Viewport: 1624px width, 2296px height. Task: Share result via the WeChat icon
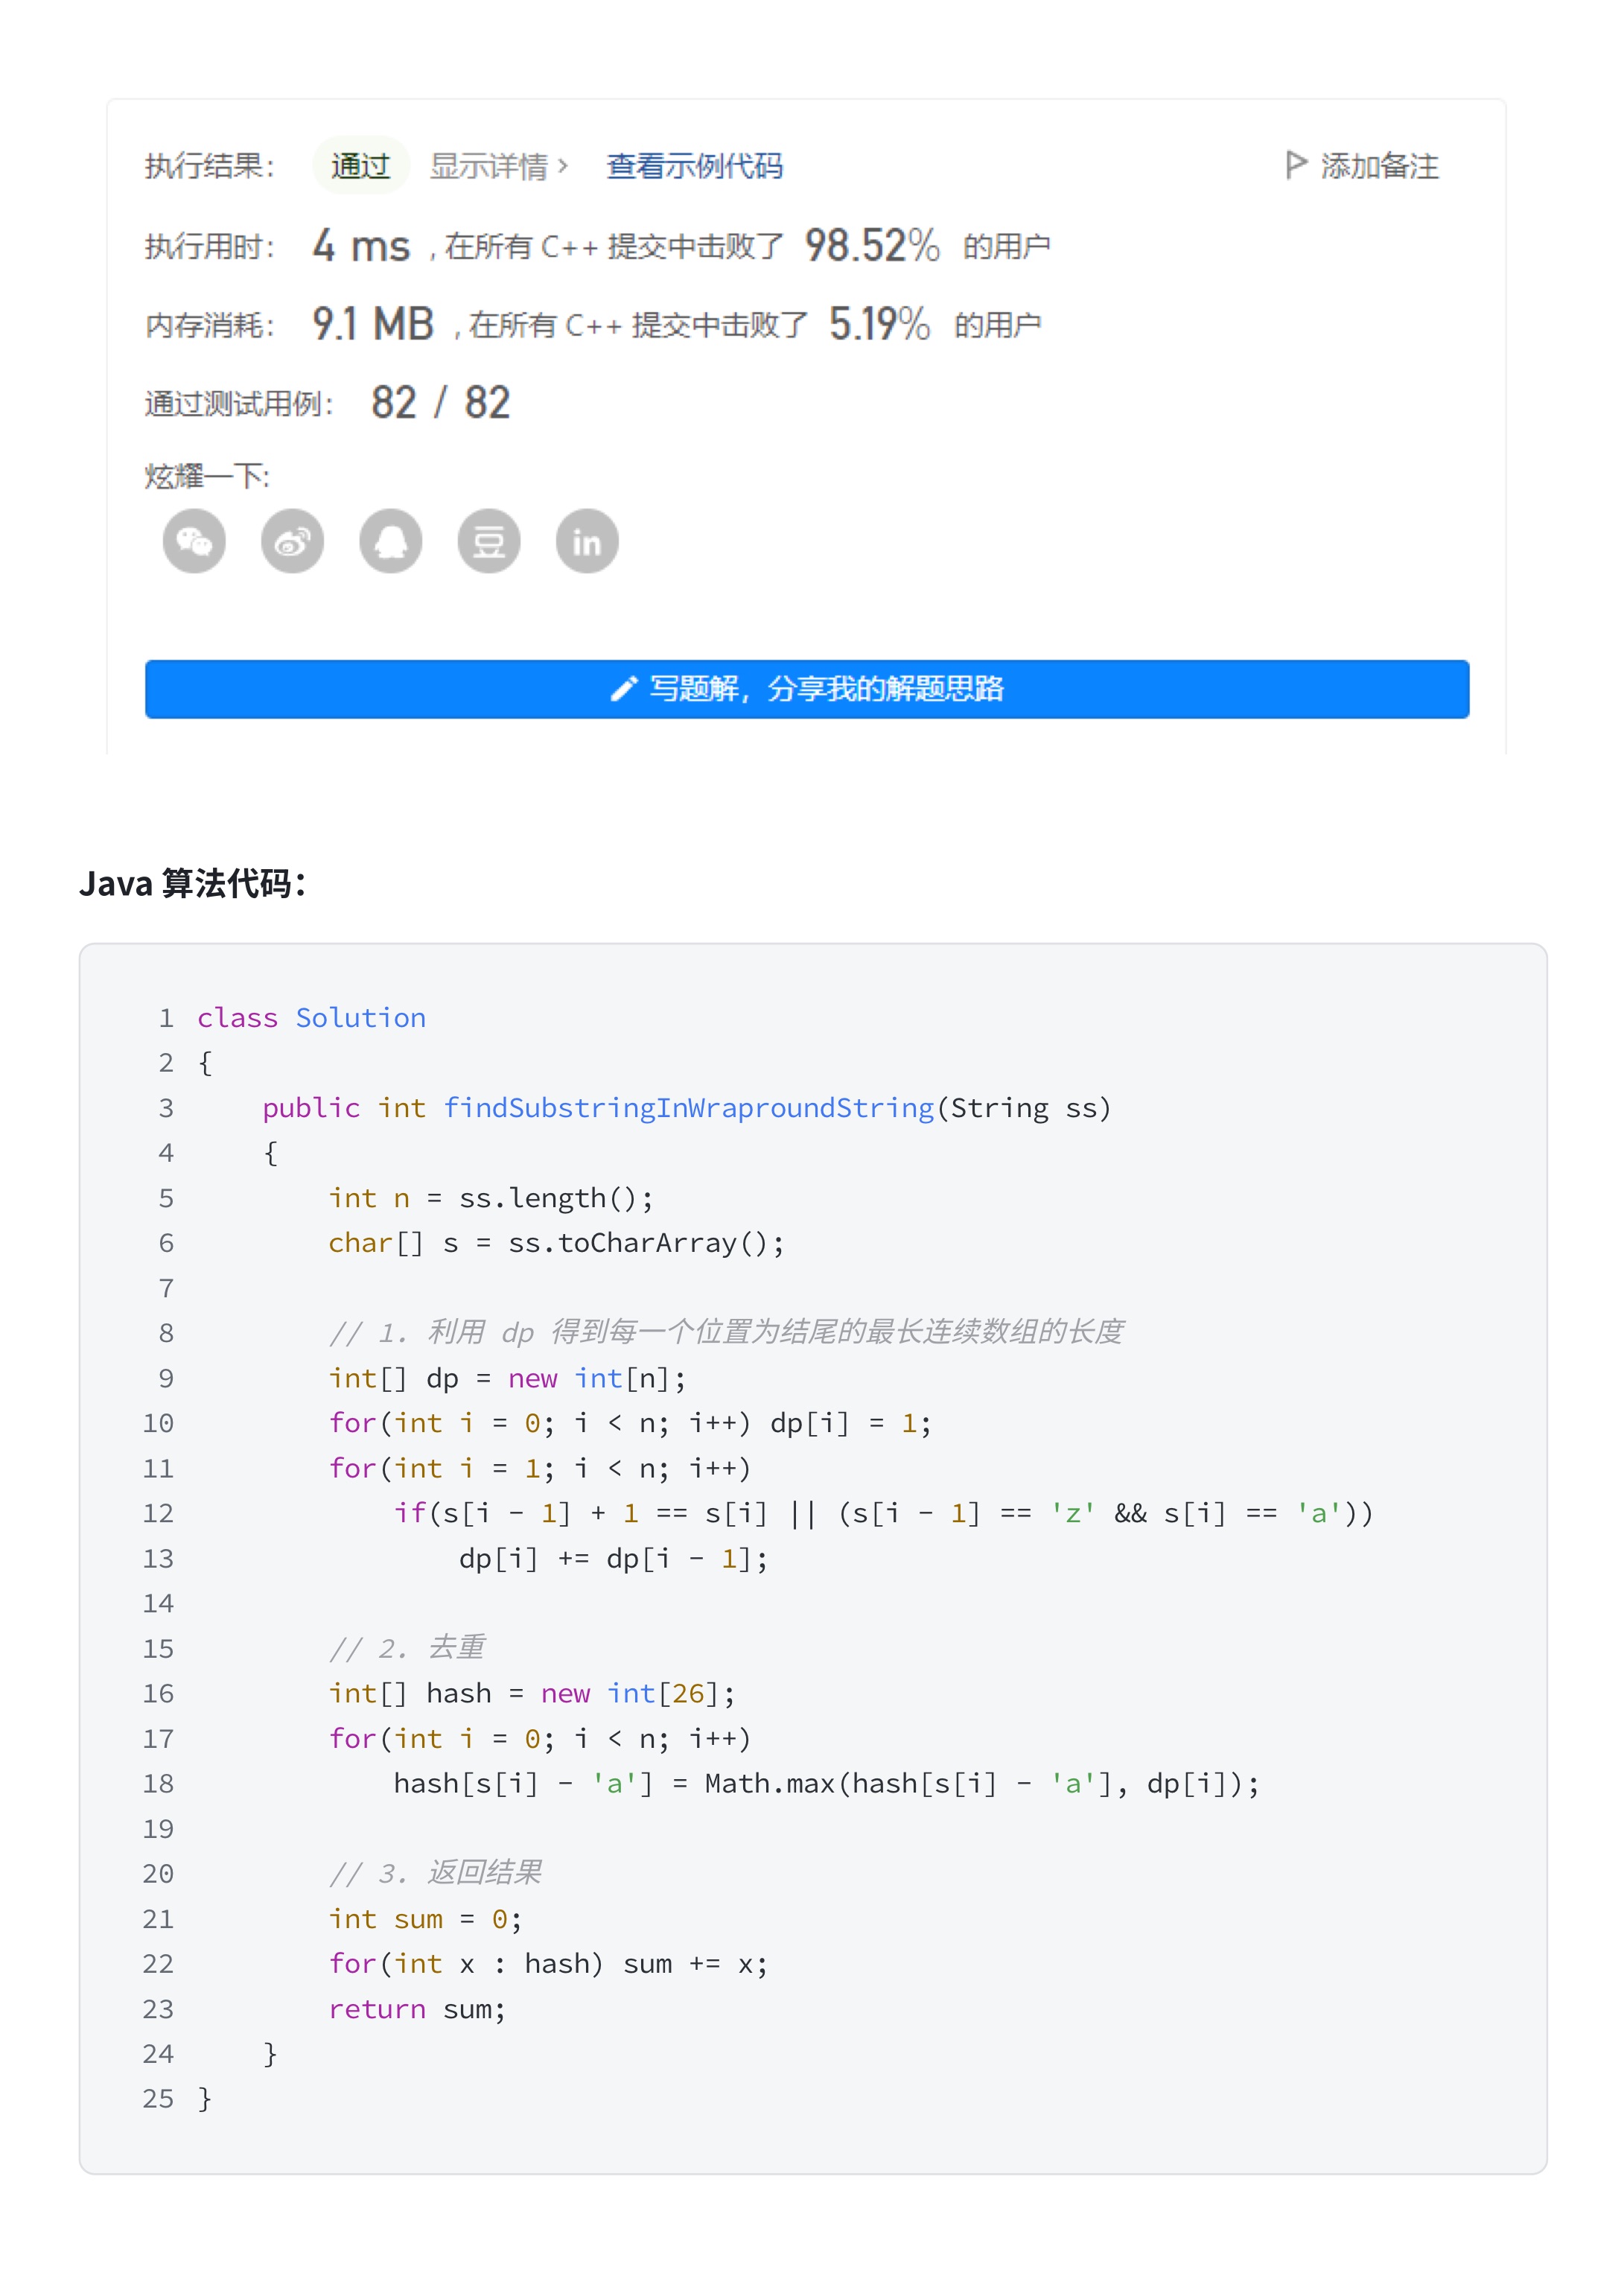pyautogui.click(x=194, y=541)
